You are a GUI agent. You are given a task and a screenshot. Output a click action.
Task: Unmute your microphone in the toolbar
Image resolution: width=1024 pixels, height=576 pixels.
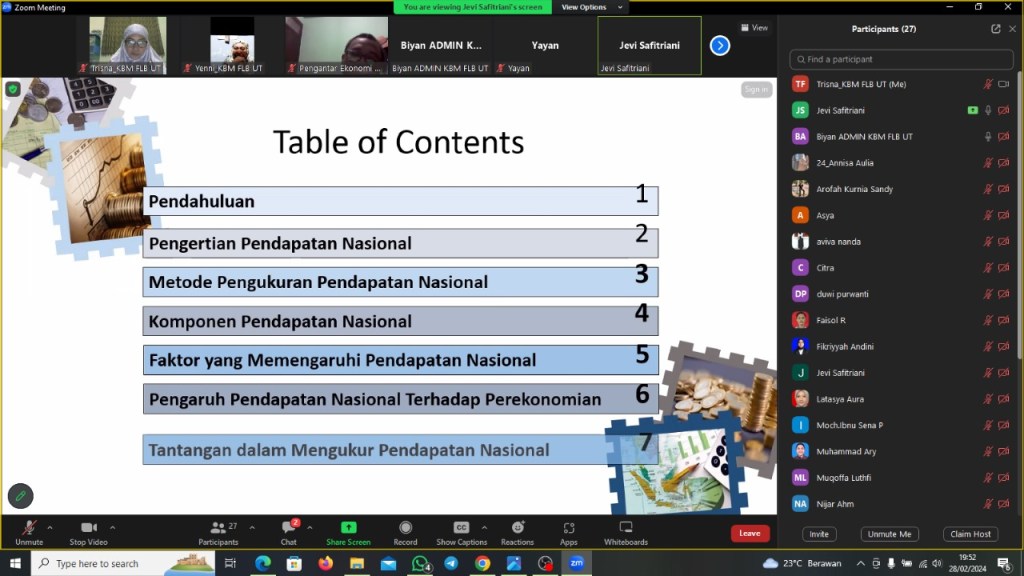[x=29, y=531]
